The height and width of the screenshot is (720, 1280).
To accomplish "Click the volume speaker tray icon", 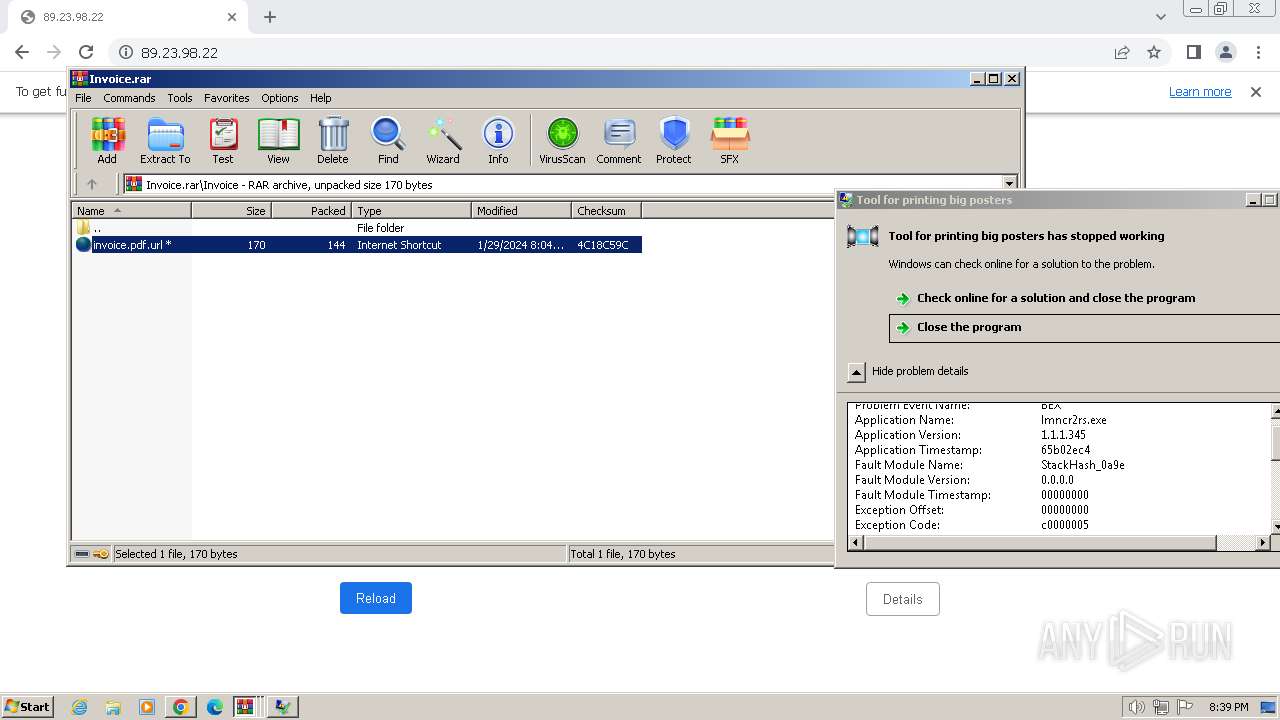I will click(1136, 707).
